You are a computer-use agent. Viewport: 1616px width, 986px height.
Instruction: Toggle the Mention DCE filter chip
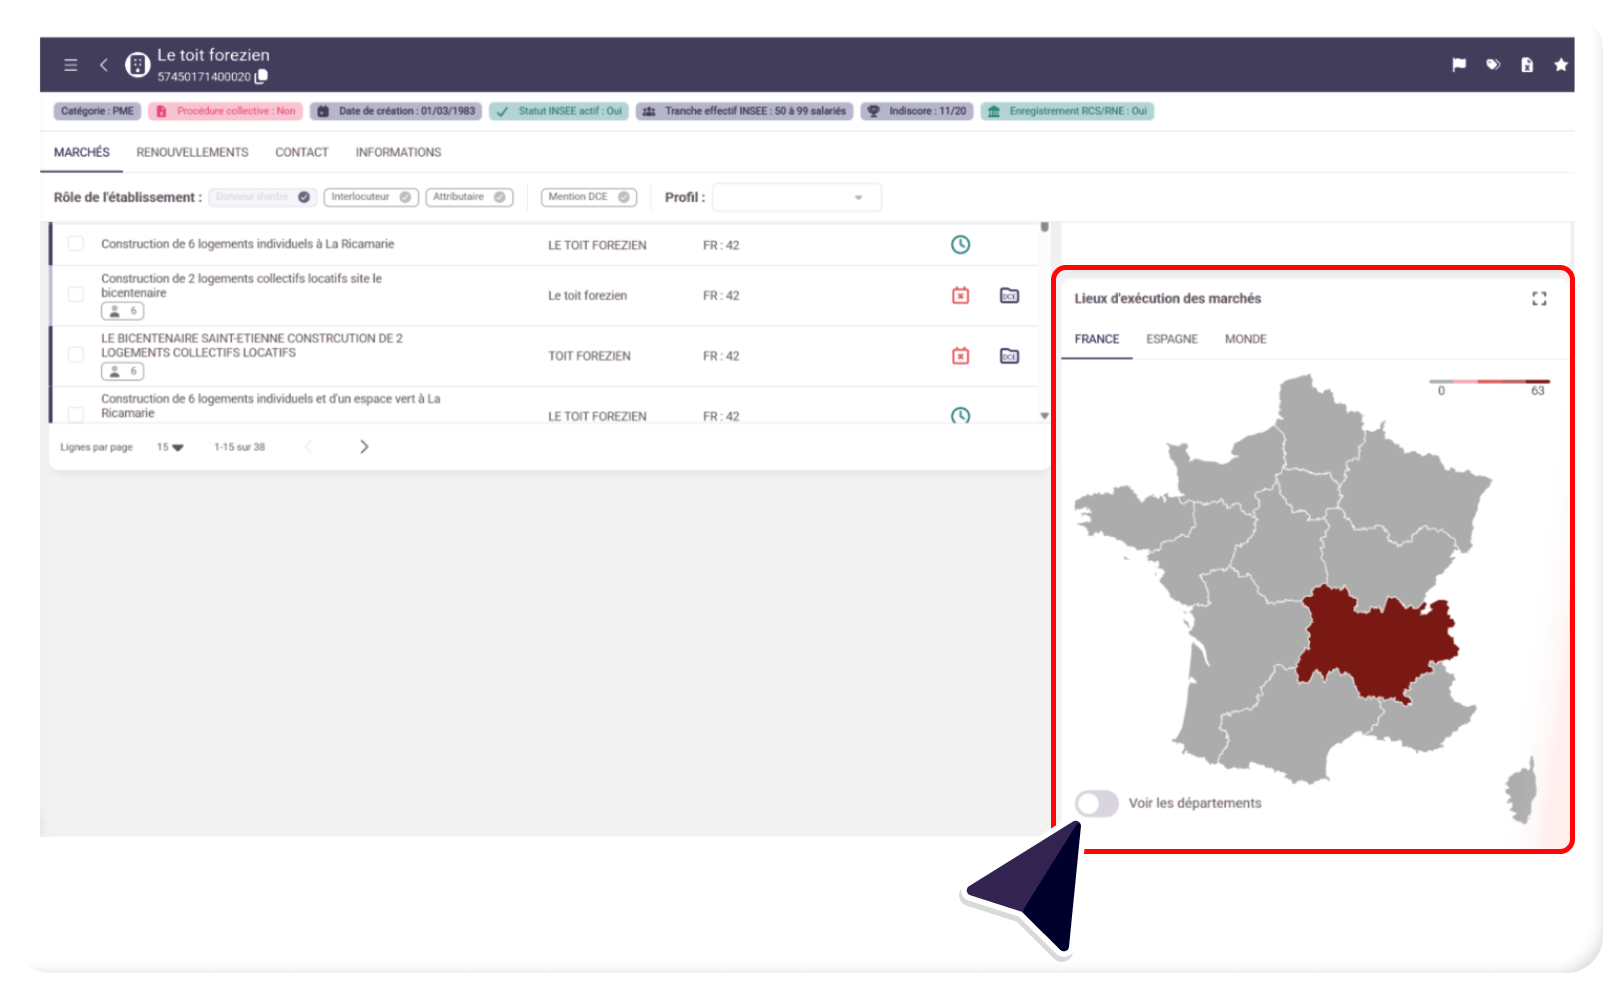[x=588, y=197]
